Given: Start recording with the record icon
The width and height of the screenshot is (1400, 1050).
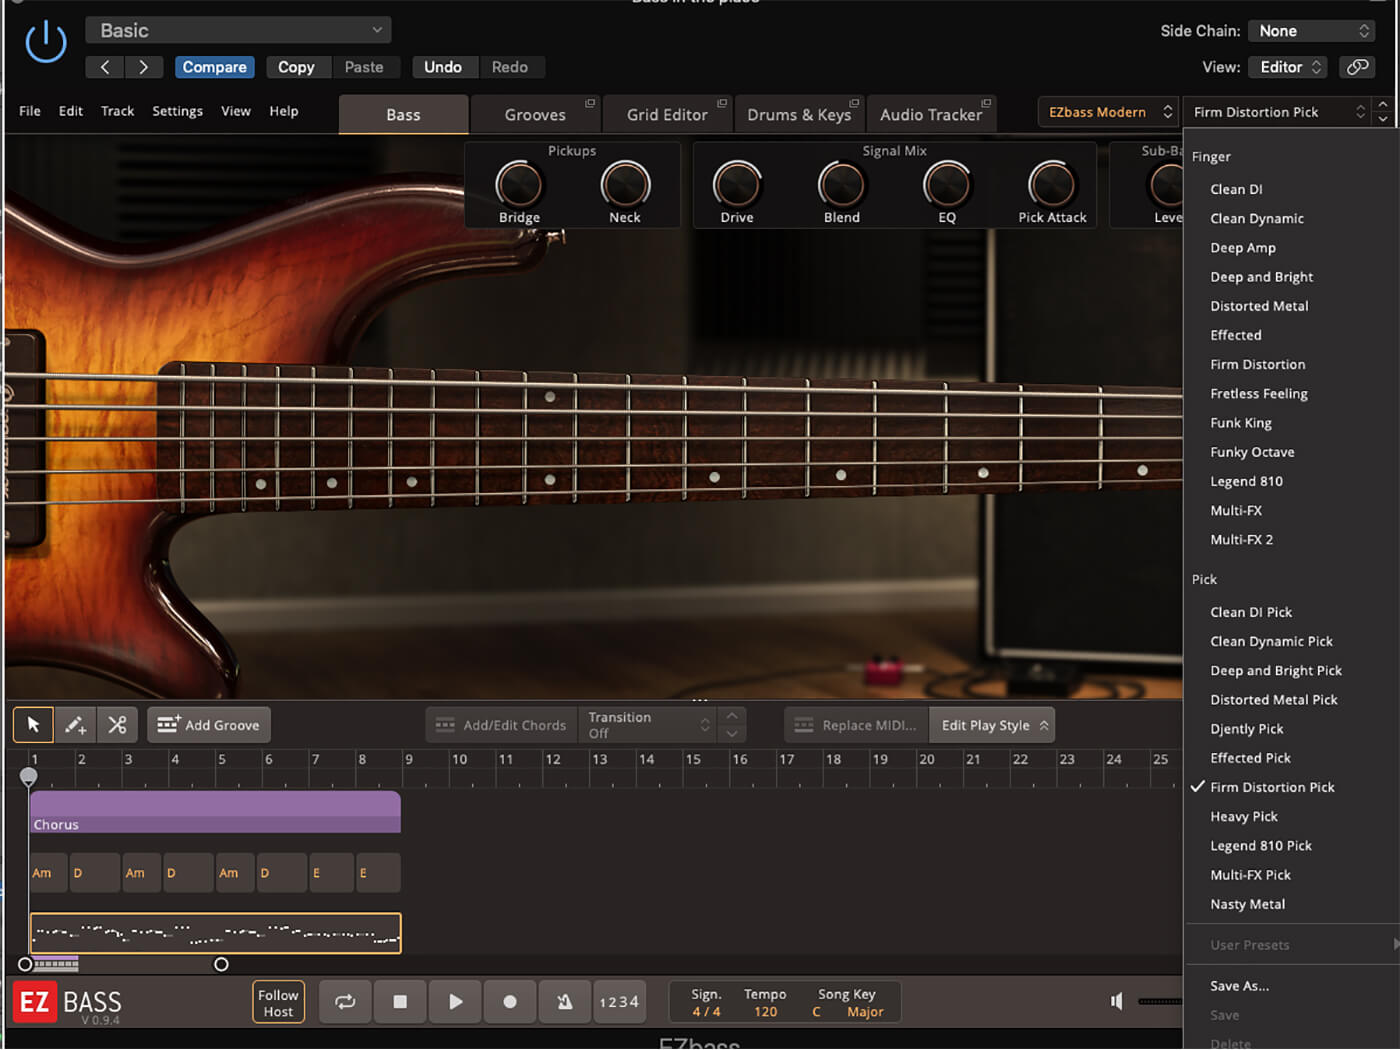Looking at the screenshot, I should pos(509,1001).
